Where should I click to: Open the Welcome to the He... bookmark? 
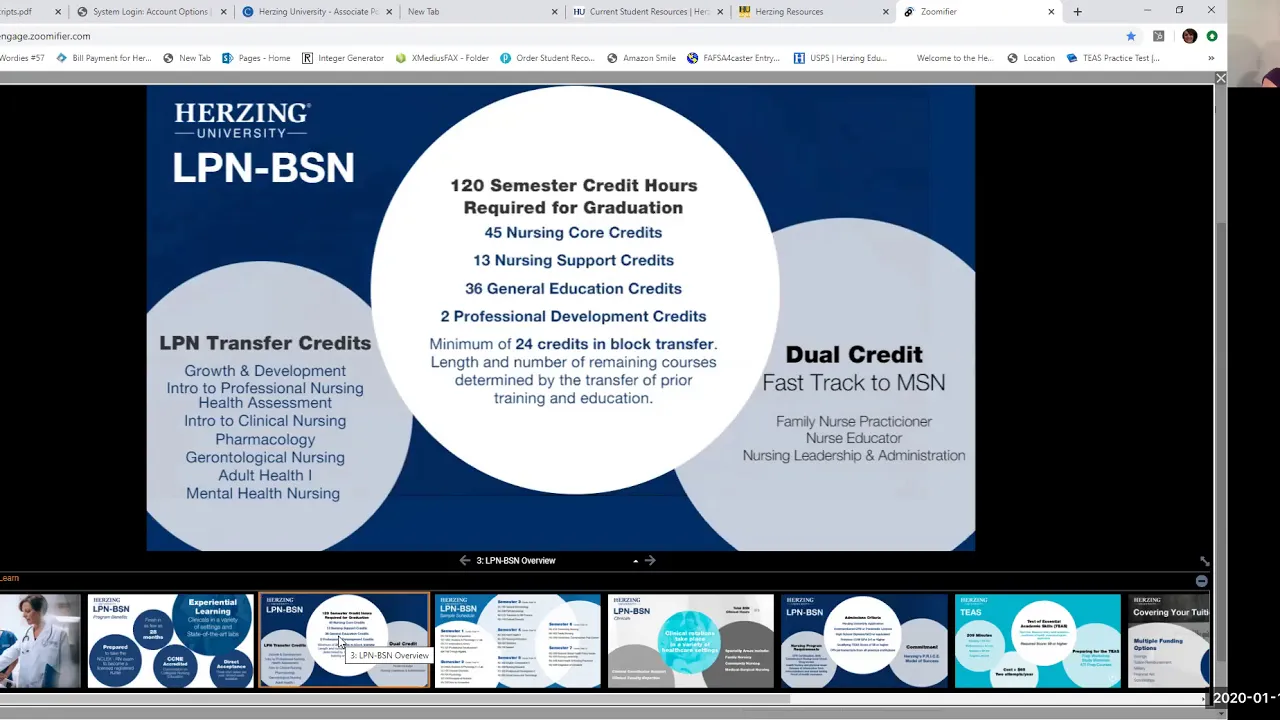(955, 58)
